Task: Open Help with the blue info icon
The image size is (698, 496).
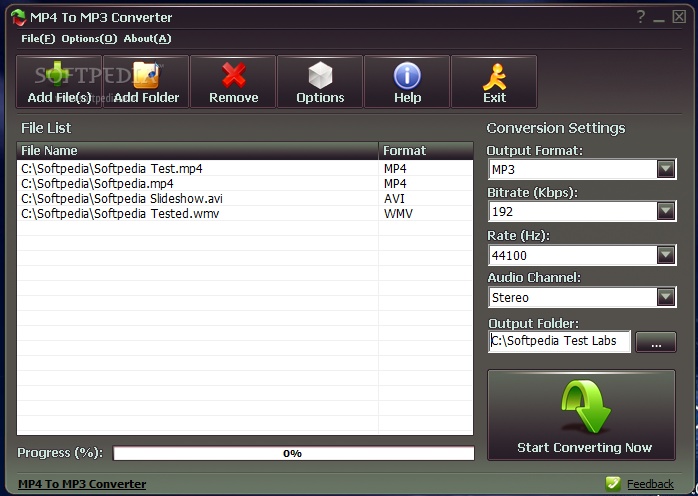Action: [407, 82]
